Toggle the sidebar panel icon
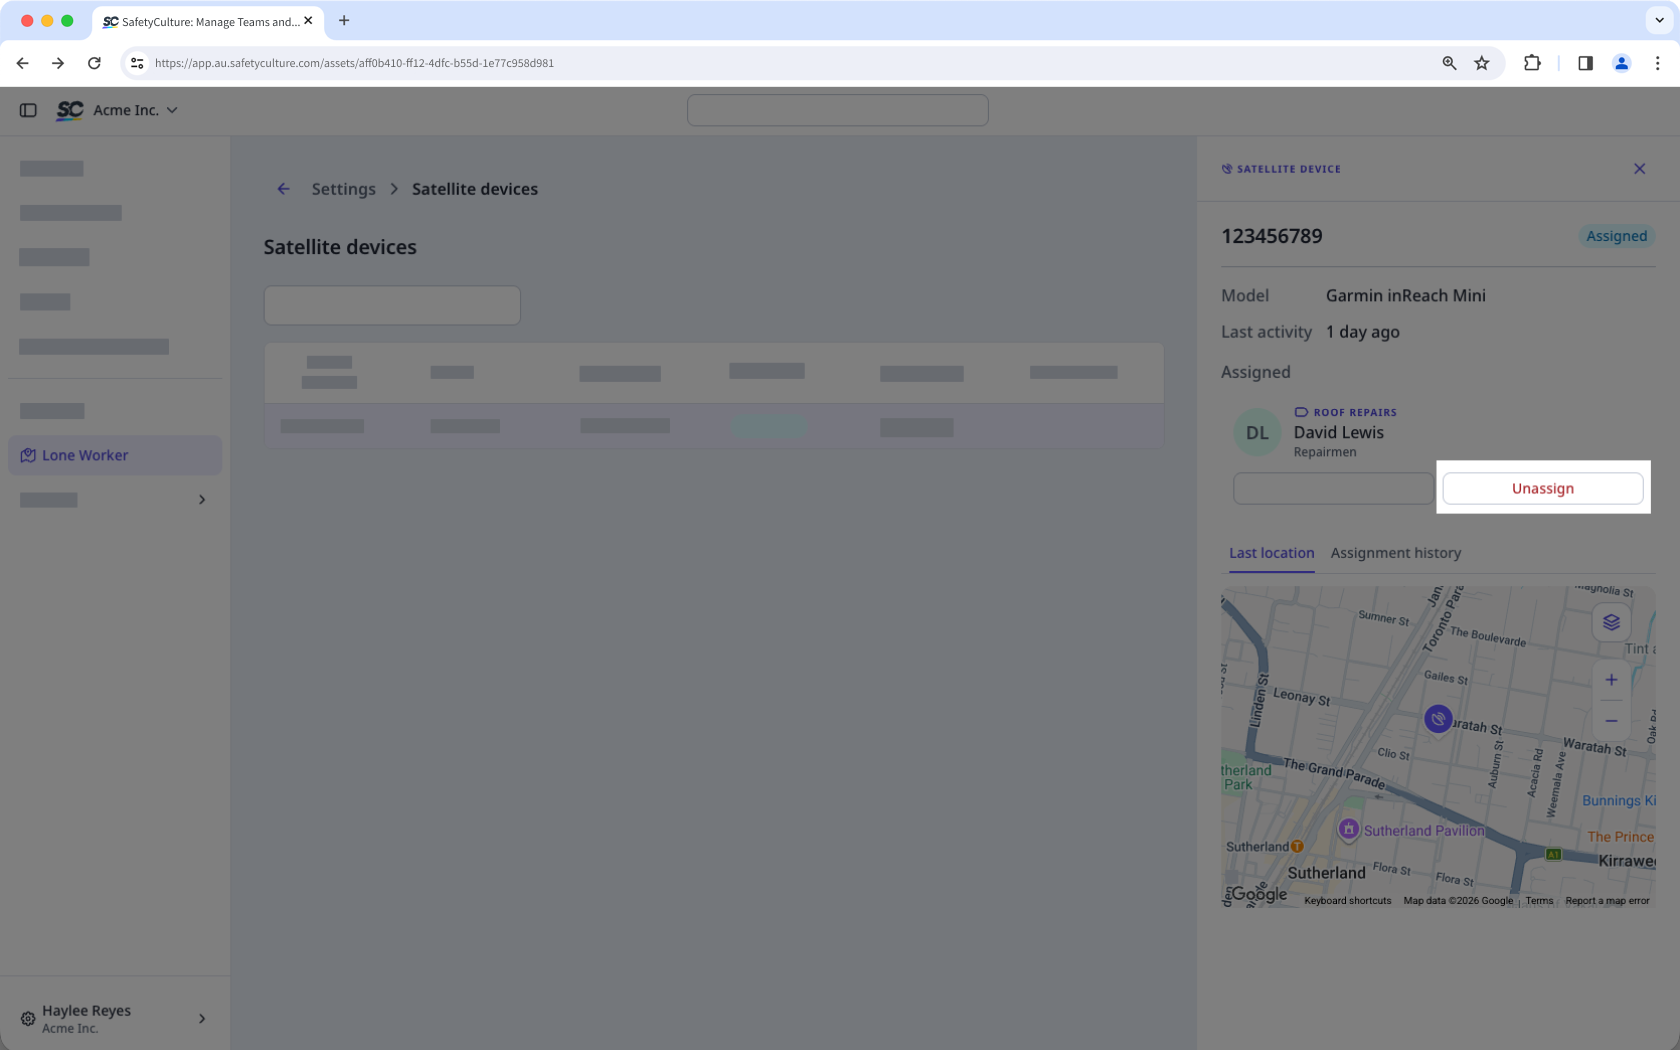Image resolution: width=1680 pixels, height=1050 pixels. [28, 110]
